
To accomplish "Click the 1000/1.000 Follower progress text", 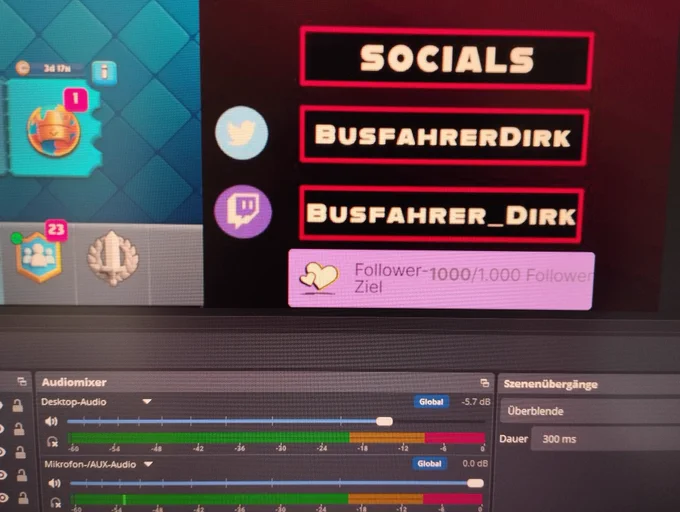I will coord(510,275).
